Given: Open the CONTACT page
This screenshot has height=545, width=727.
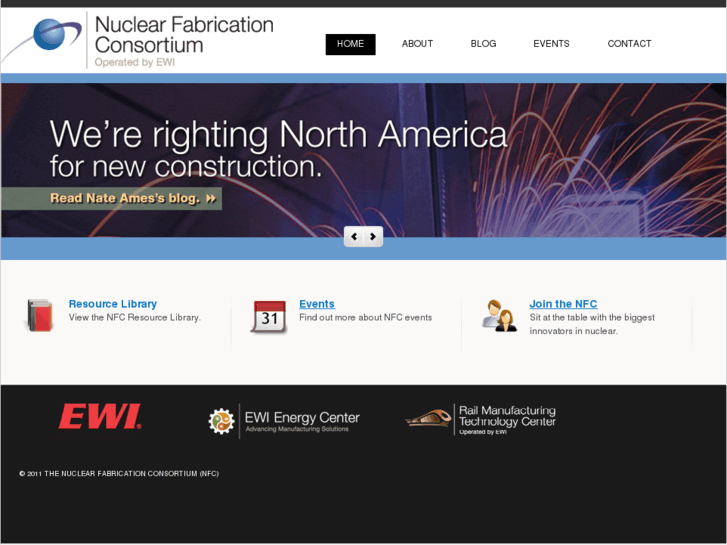Looking at the screenshot, I should click(x=629, y=44).
